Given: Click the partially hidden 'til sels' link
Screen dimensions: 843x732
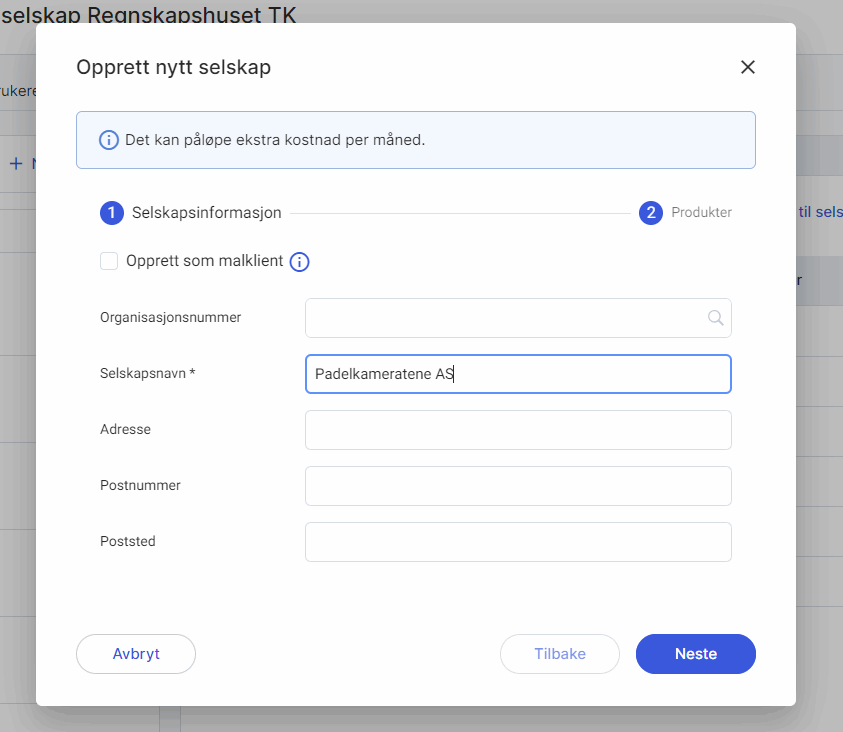Looking at the screenshot, I should pos(820,213).
